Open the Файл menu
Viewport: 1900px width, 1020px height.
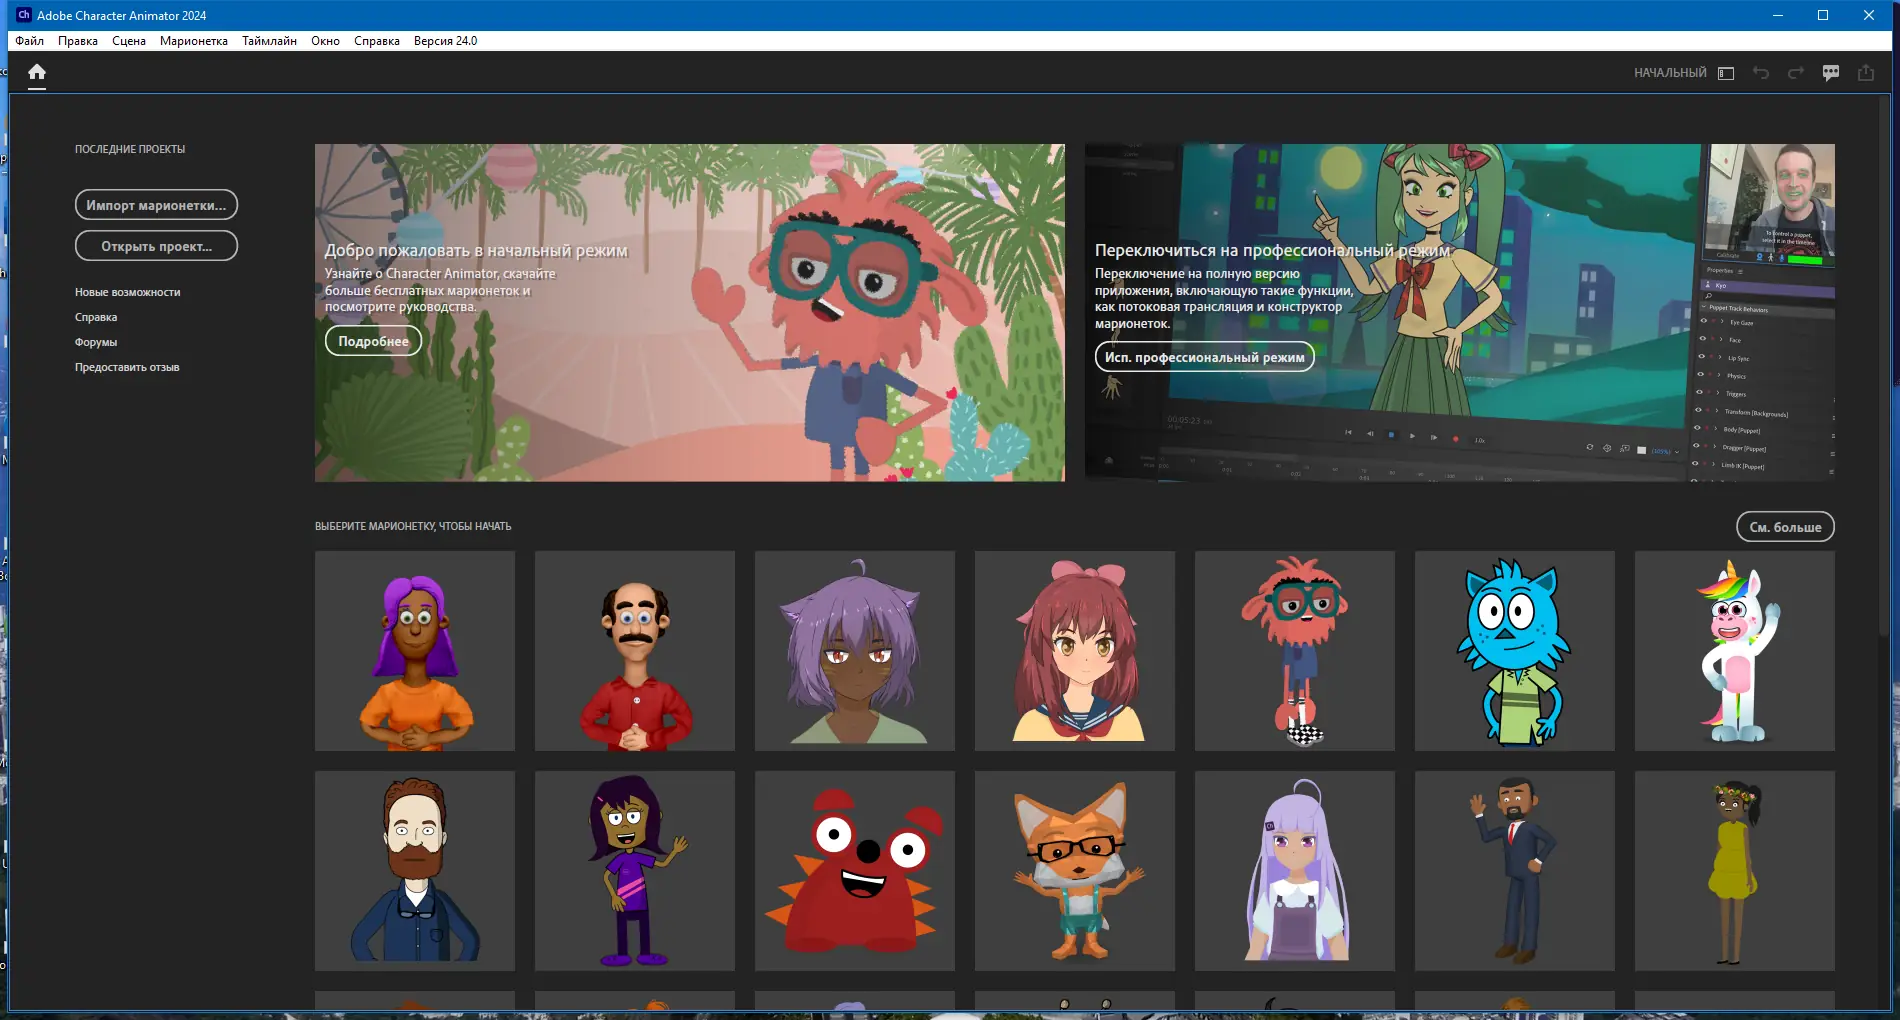tap(28, 40)
